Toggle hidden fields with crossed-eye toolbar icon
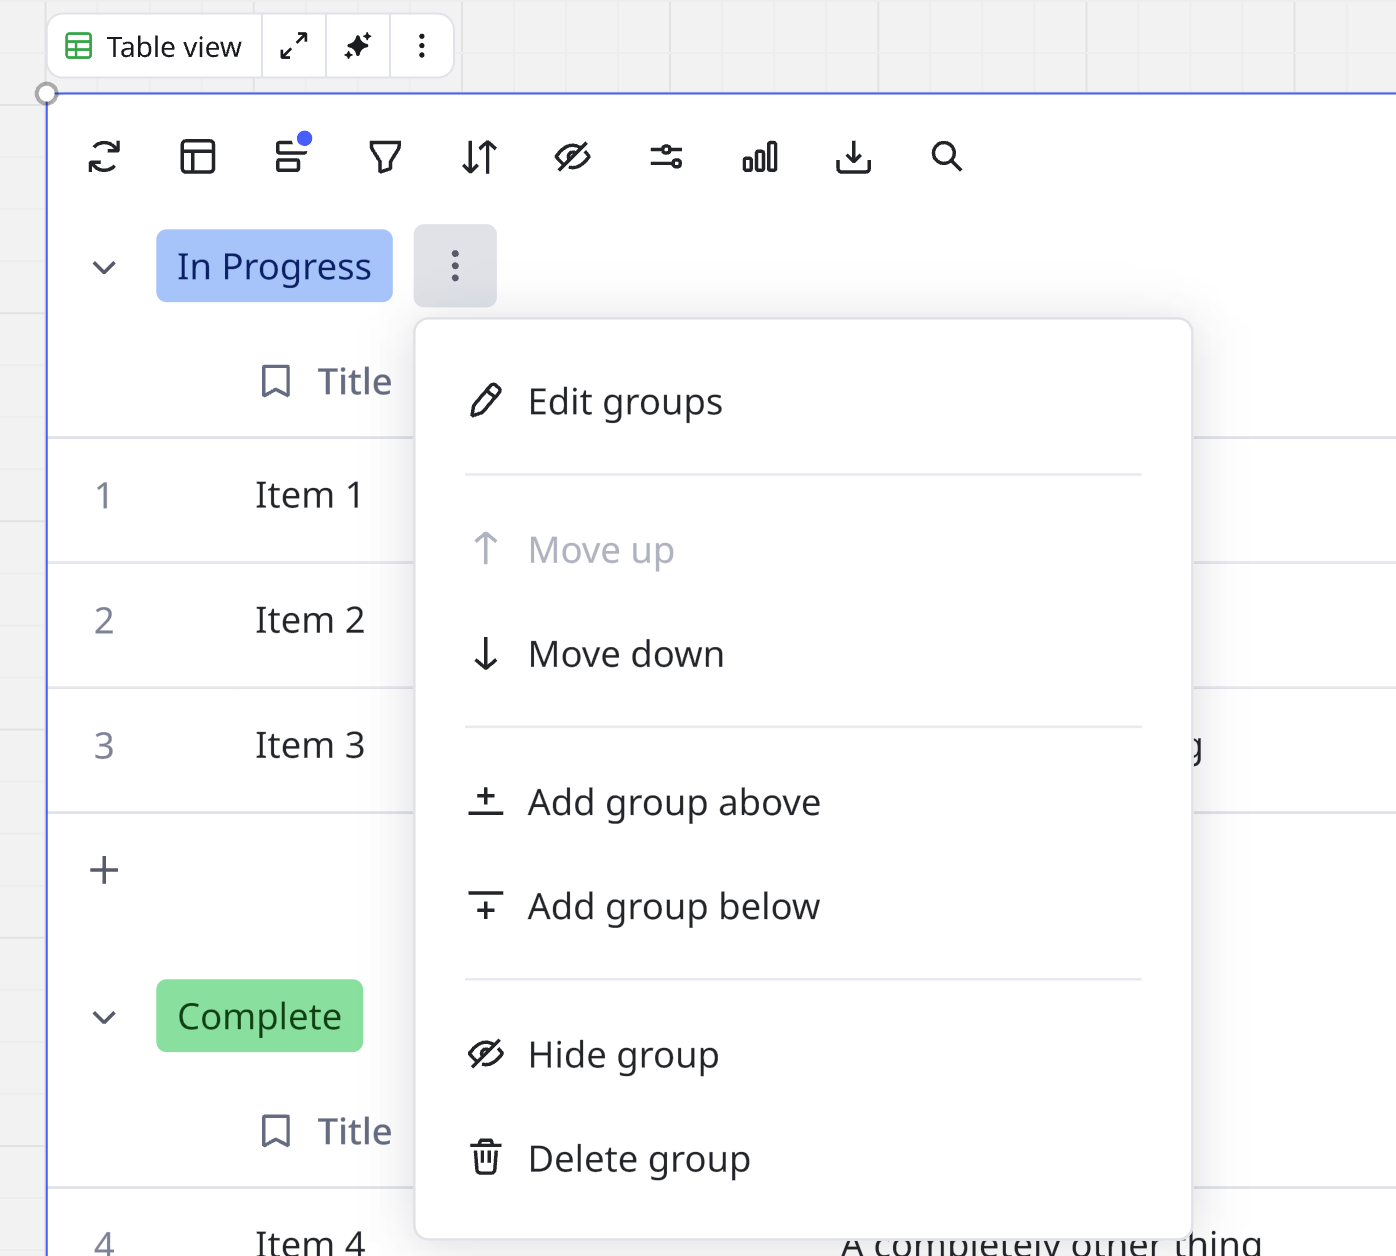 click(572, 157)
